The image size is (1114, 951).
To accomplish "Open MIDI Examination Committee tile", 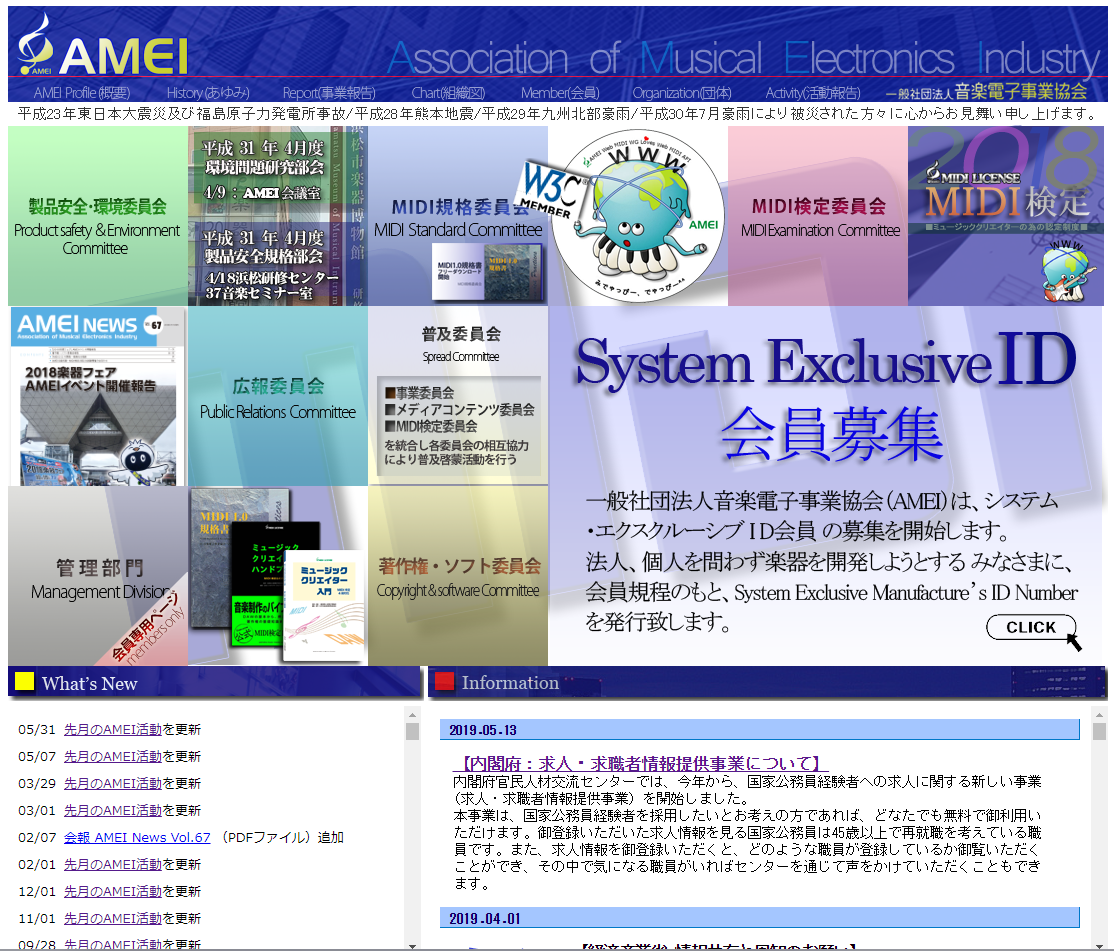I will tap(818, 216).
